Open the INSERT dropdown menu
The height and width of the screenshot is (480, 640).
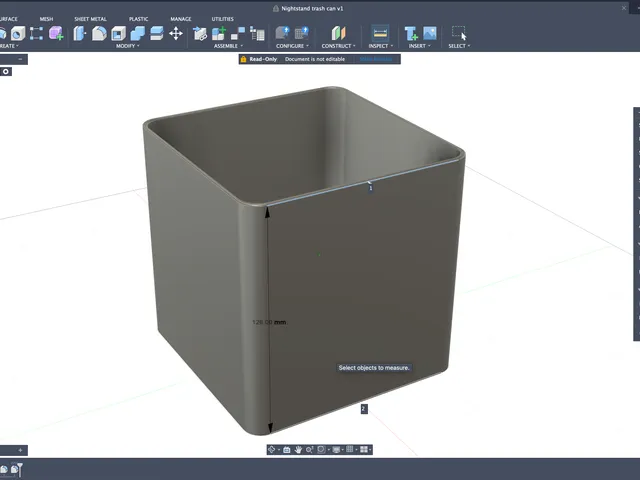click(420, 46)
